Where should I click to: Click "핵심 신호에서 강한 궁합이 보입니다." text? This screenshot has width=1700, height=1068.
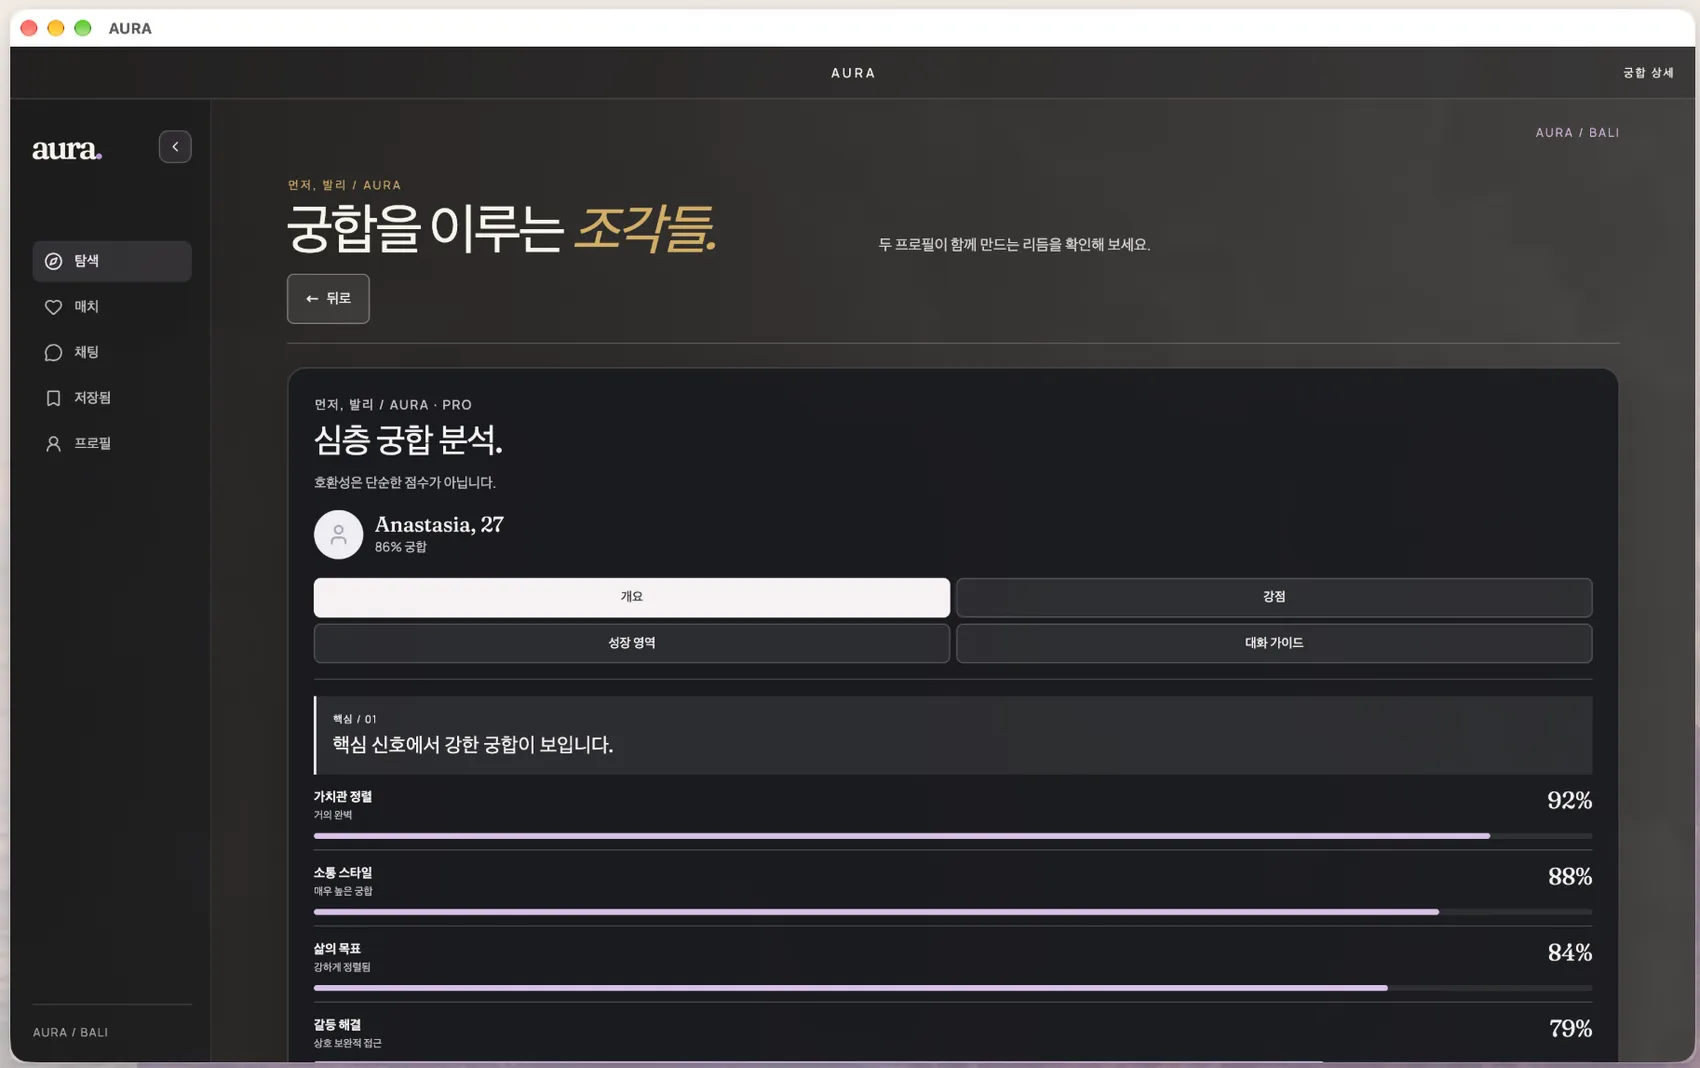coord(473,745)
